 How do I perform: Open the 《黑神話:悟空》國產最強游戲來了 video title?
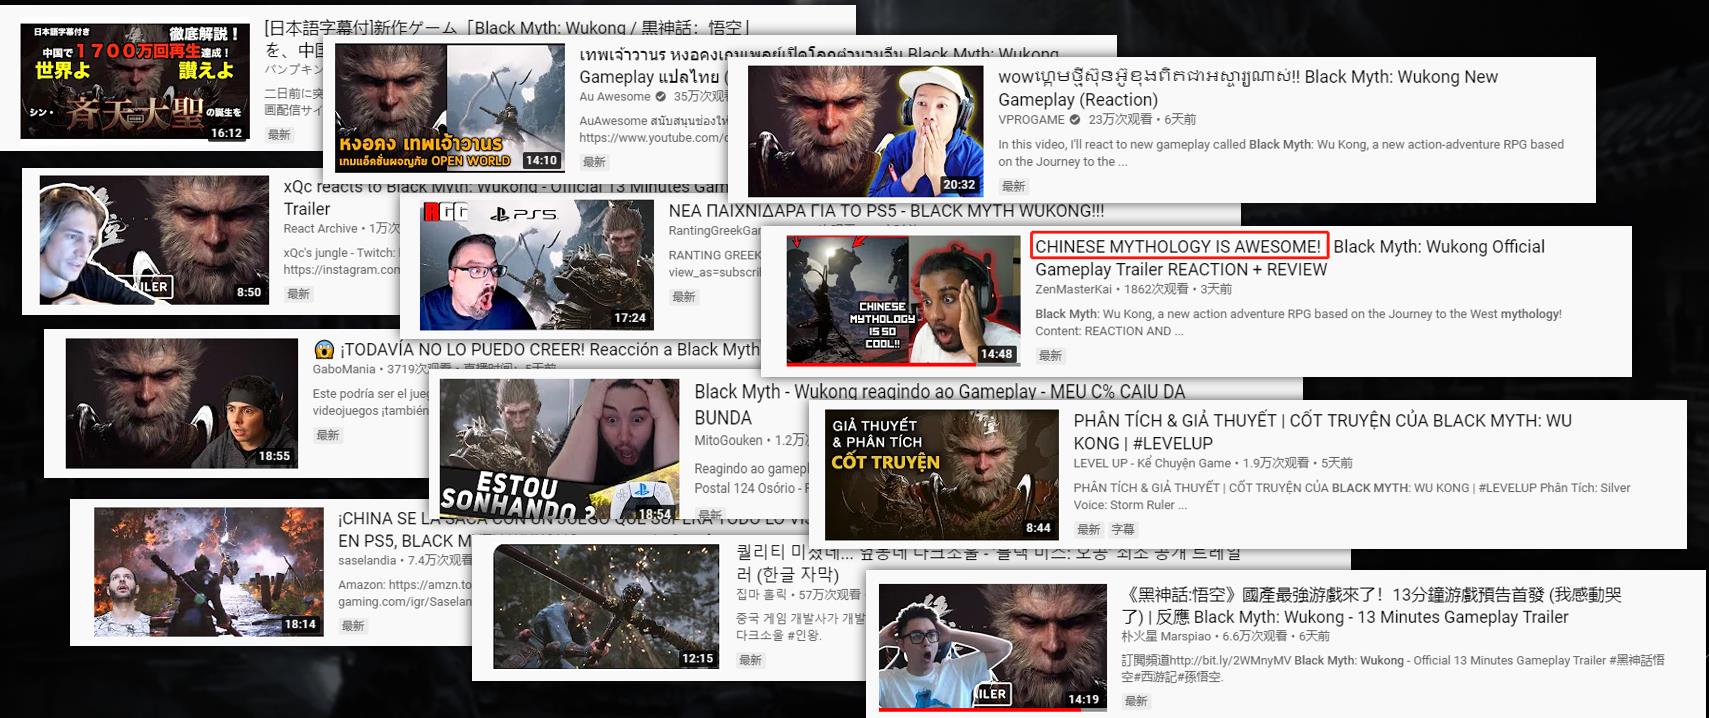click(x=1371, y=606)
